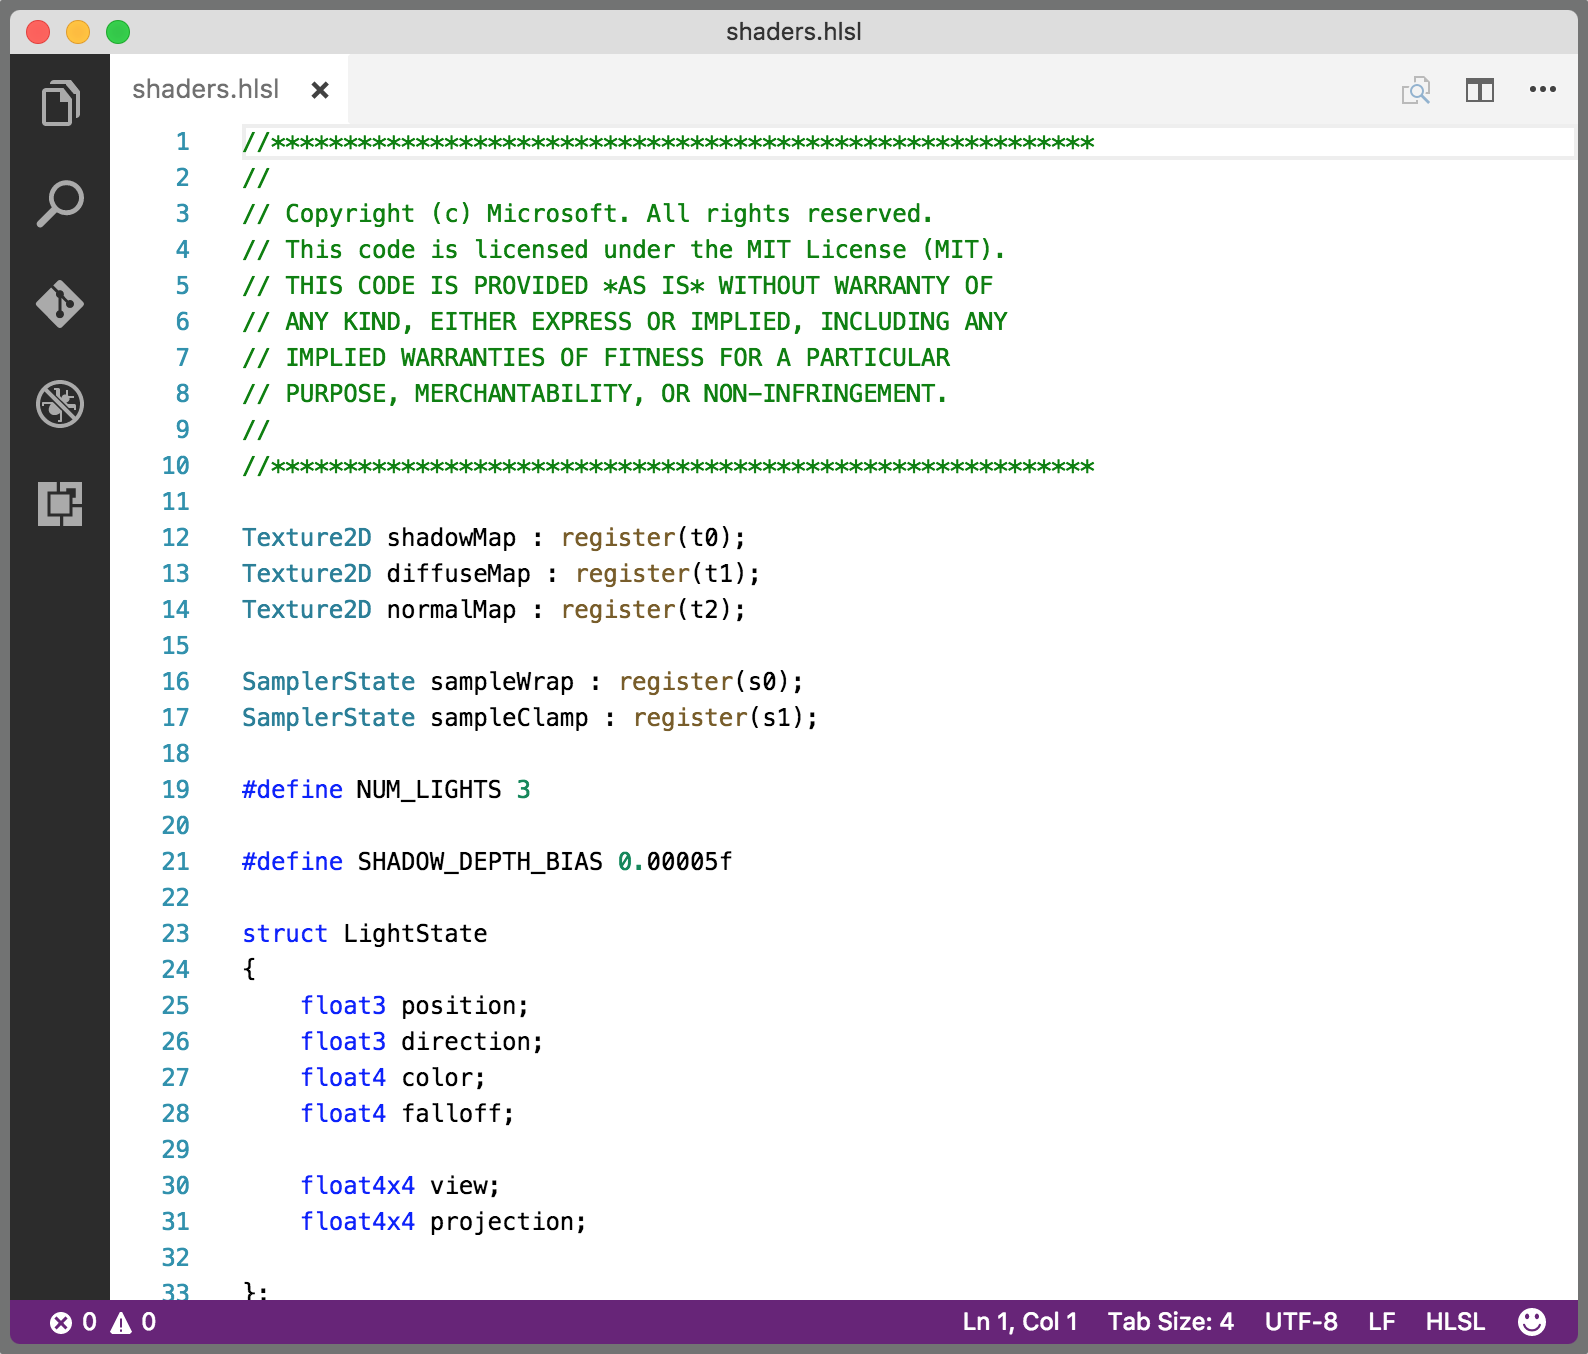Viewport: 1588px width, 1354px height.
Task: Click on 'float3 position;' line
Action: pyautogui.click(x=415, y=1006)
